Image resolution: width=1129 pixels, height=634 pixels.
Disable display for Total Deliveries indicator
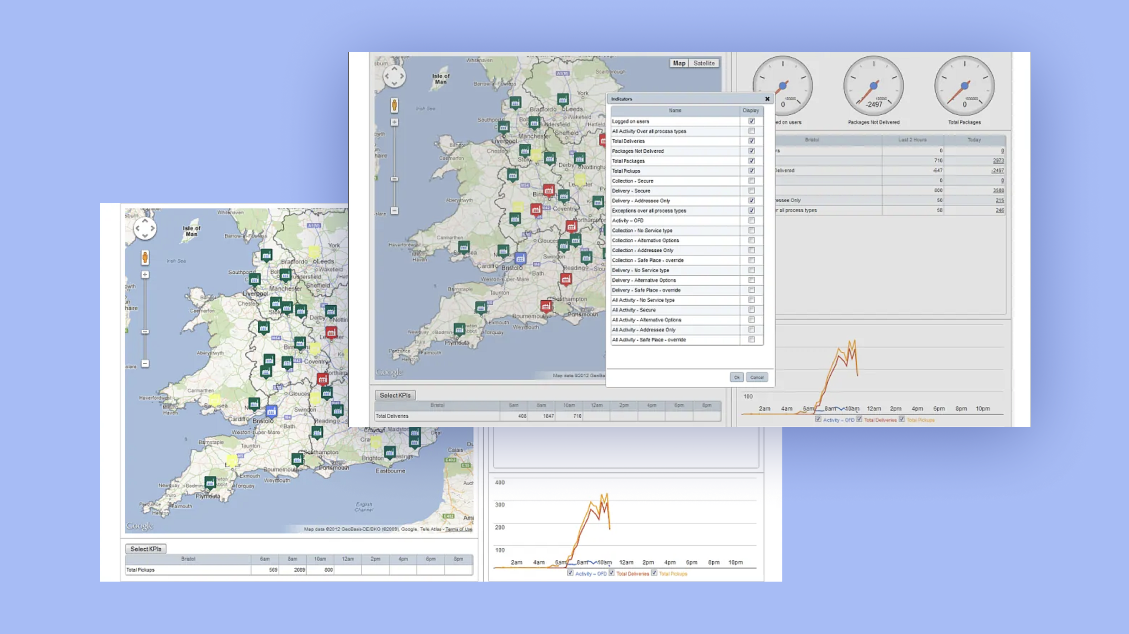point(751,141)
